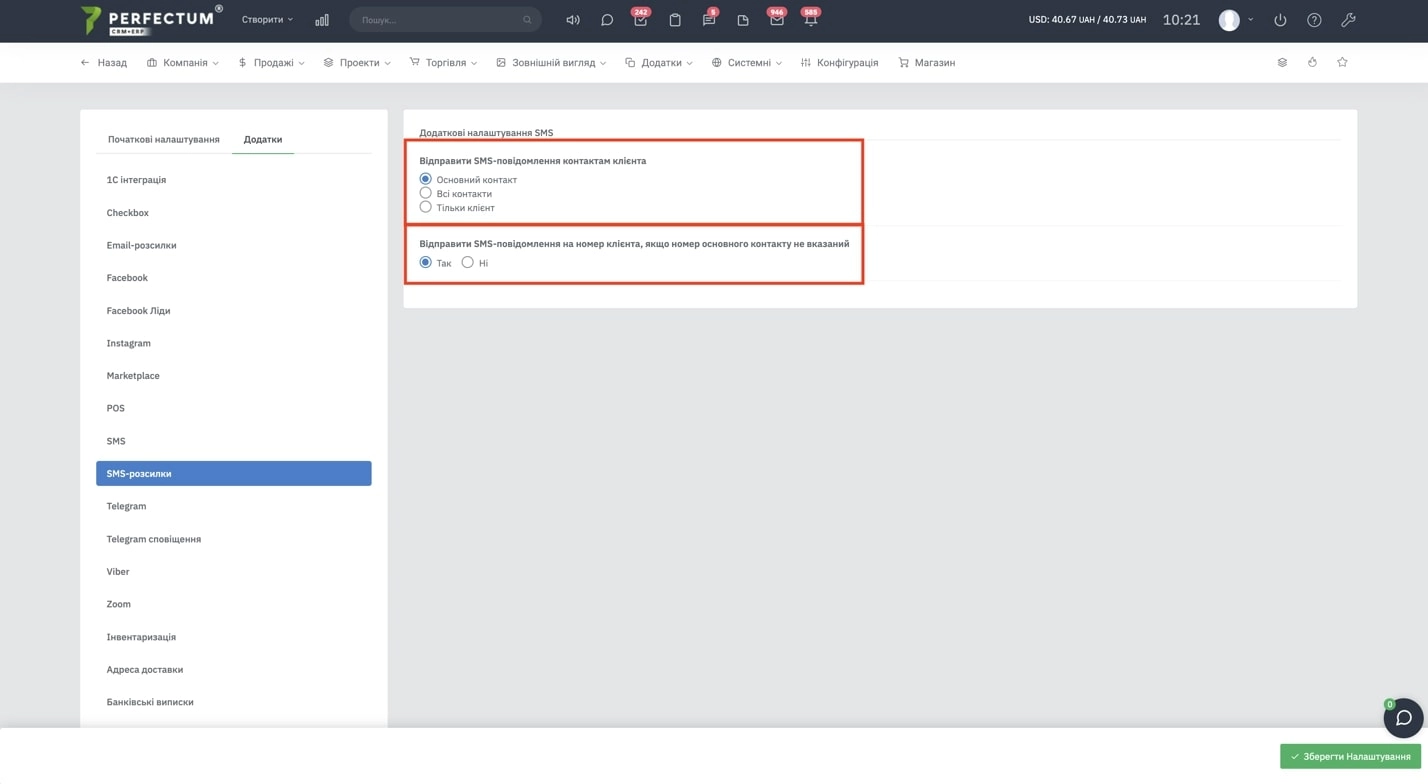Click 'Зберегти Налаштування' button
Viewport: 1428px width, 784px height.
pyautogui.click(x=1350, y=757)
